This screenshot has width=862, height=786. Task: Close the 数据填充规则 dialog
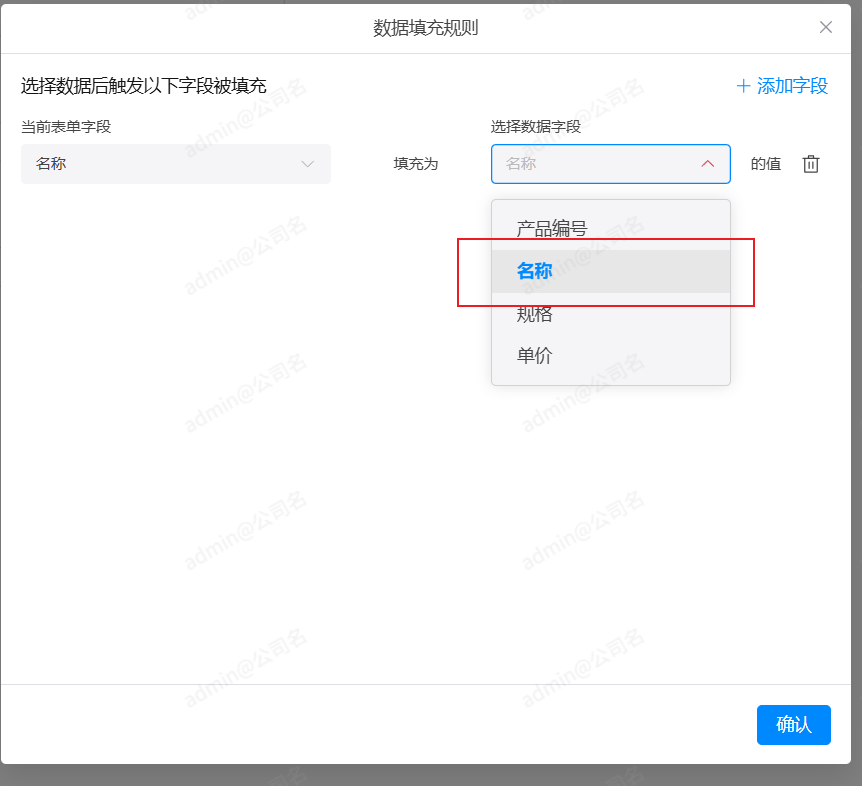point(826,27)
